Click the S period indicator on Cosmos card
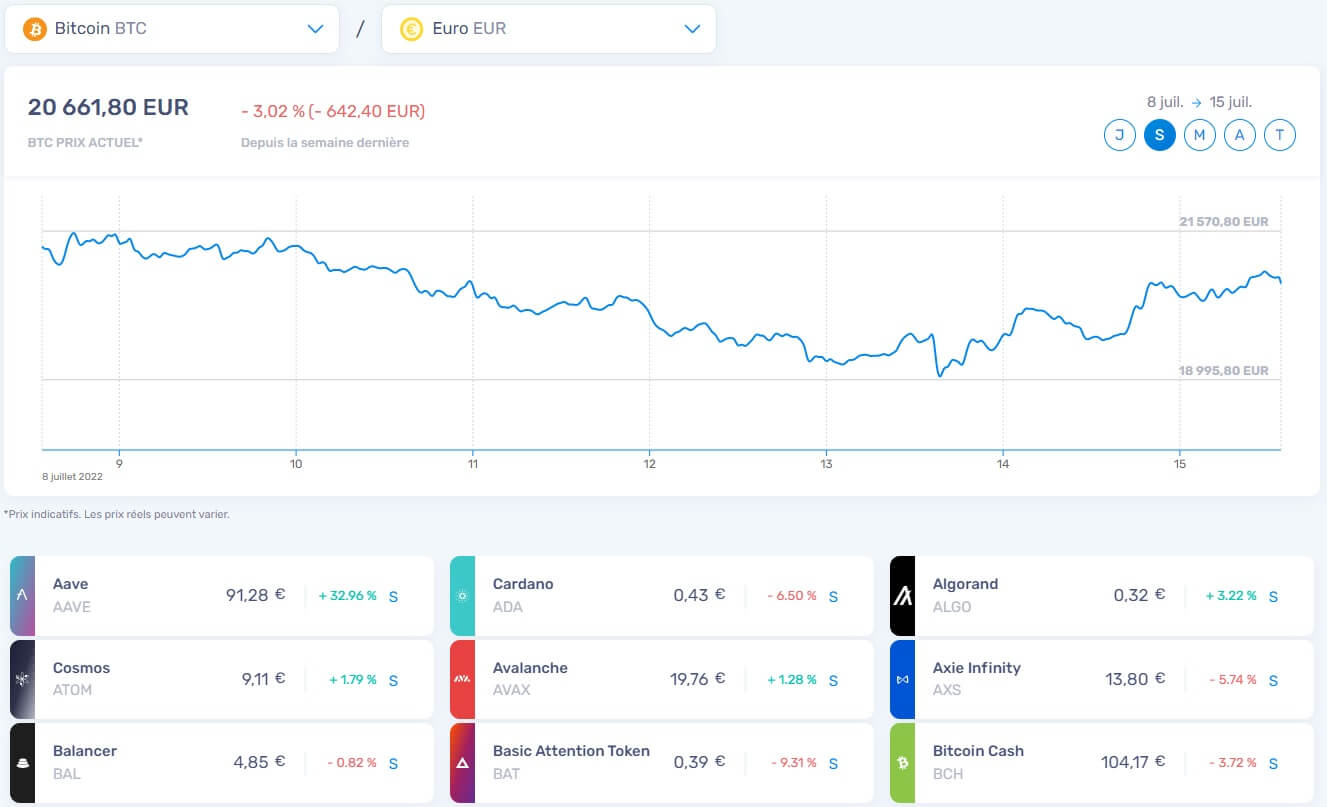The width and height of the screenshot is (1327, 807). 393,680
